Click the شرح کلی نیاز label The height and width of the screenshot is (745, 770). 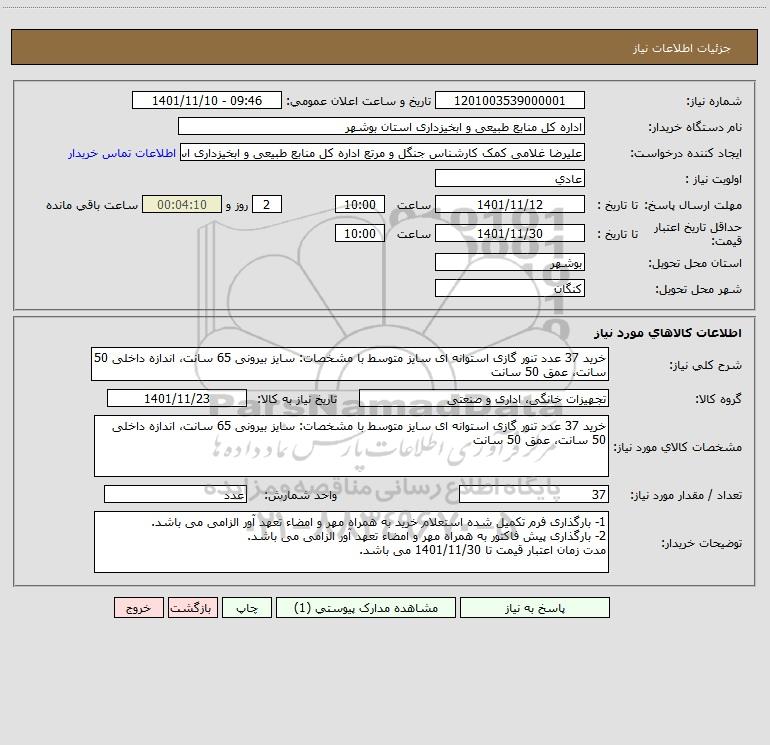[x=706, y=365]
